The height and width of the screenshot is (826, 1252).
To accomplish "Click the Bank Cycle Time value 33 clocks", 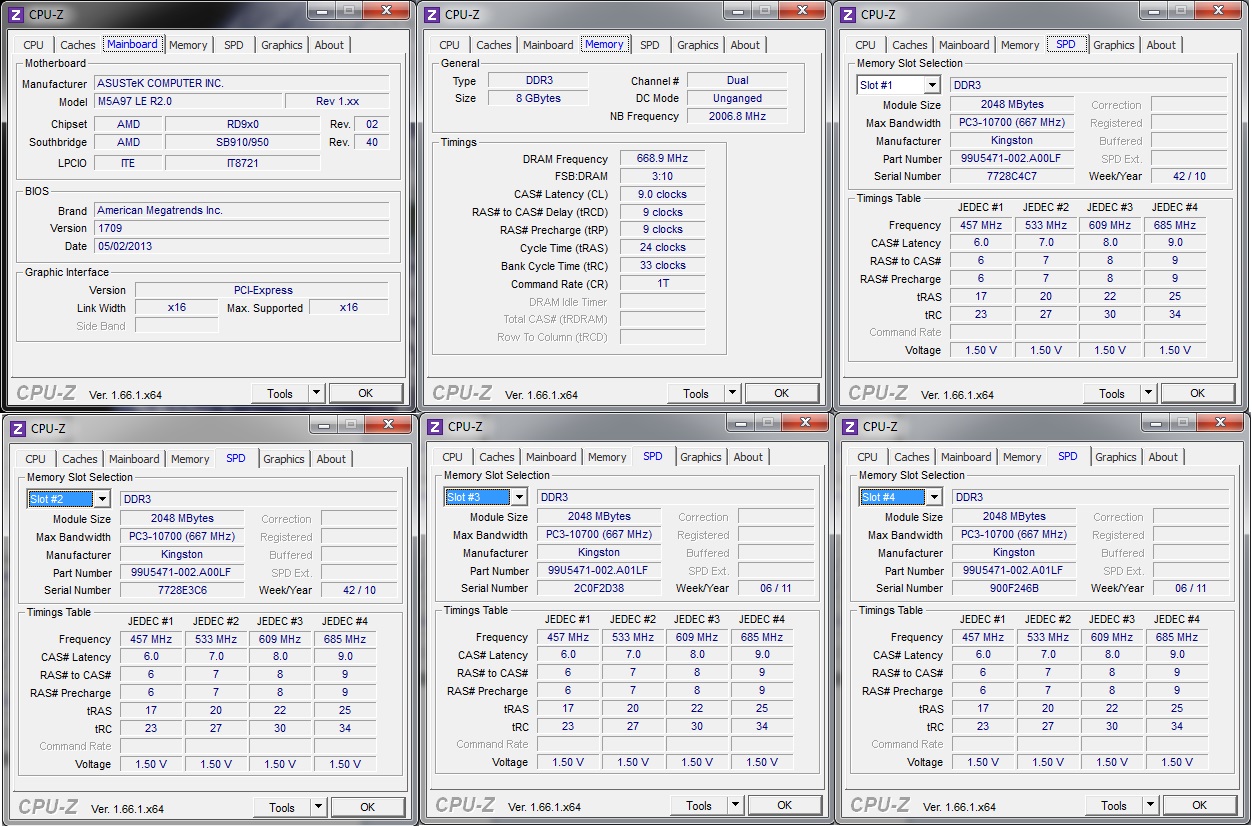I will (662, 266).
